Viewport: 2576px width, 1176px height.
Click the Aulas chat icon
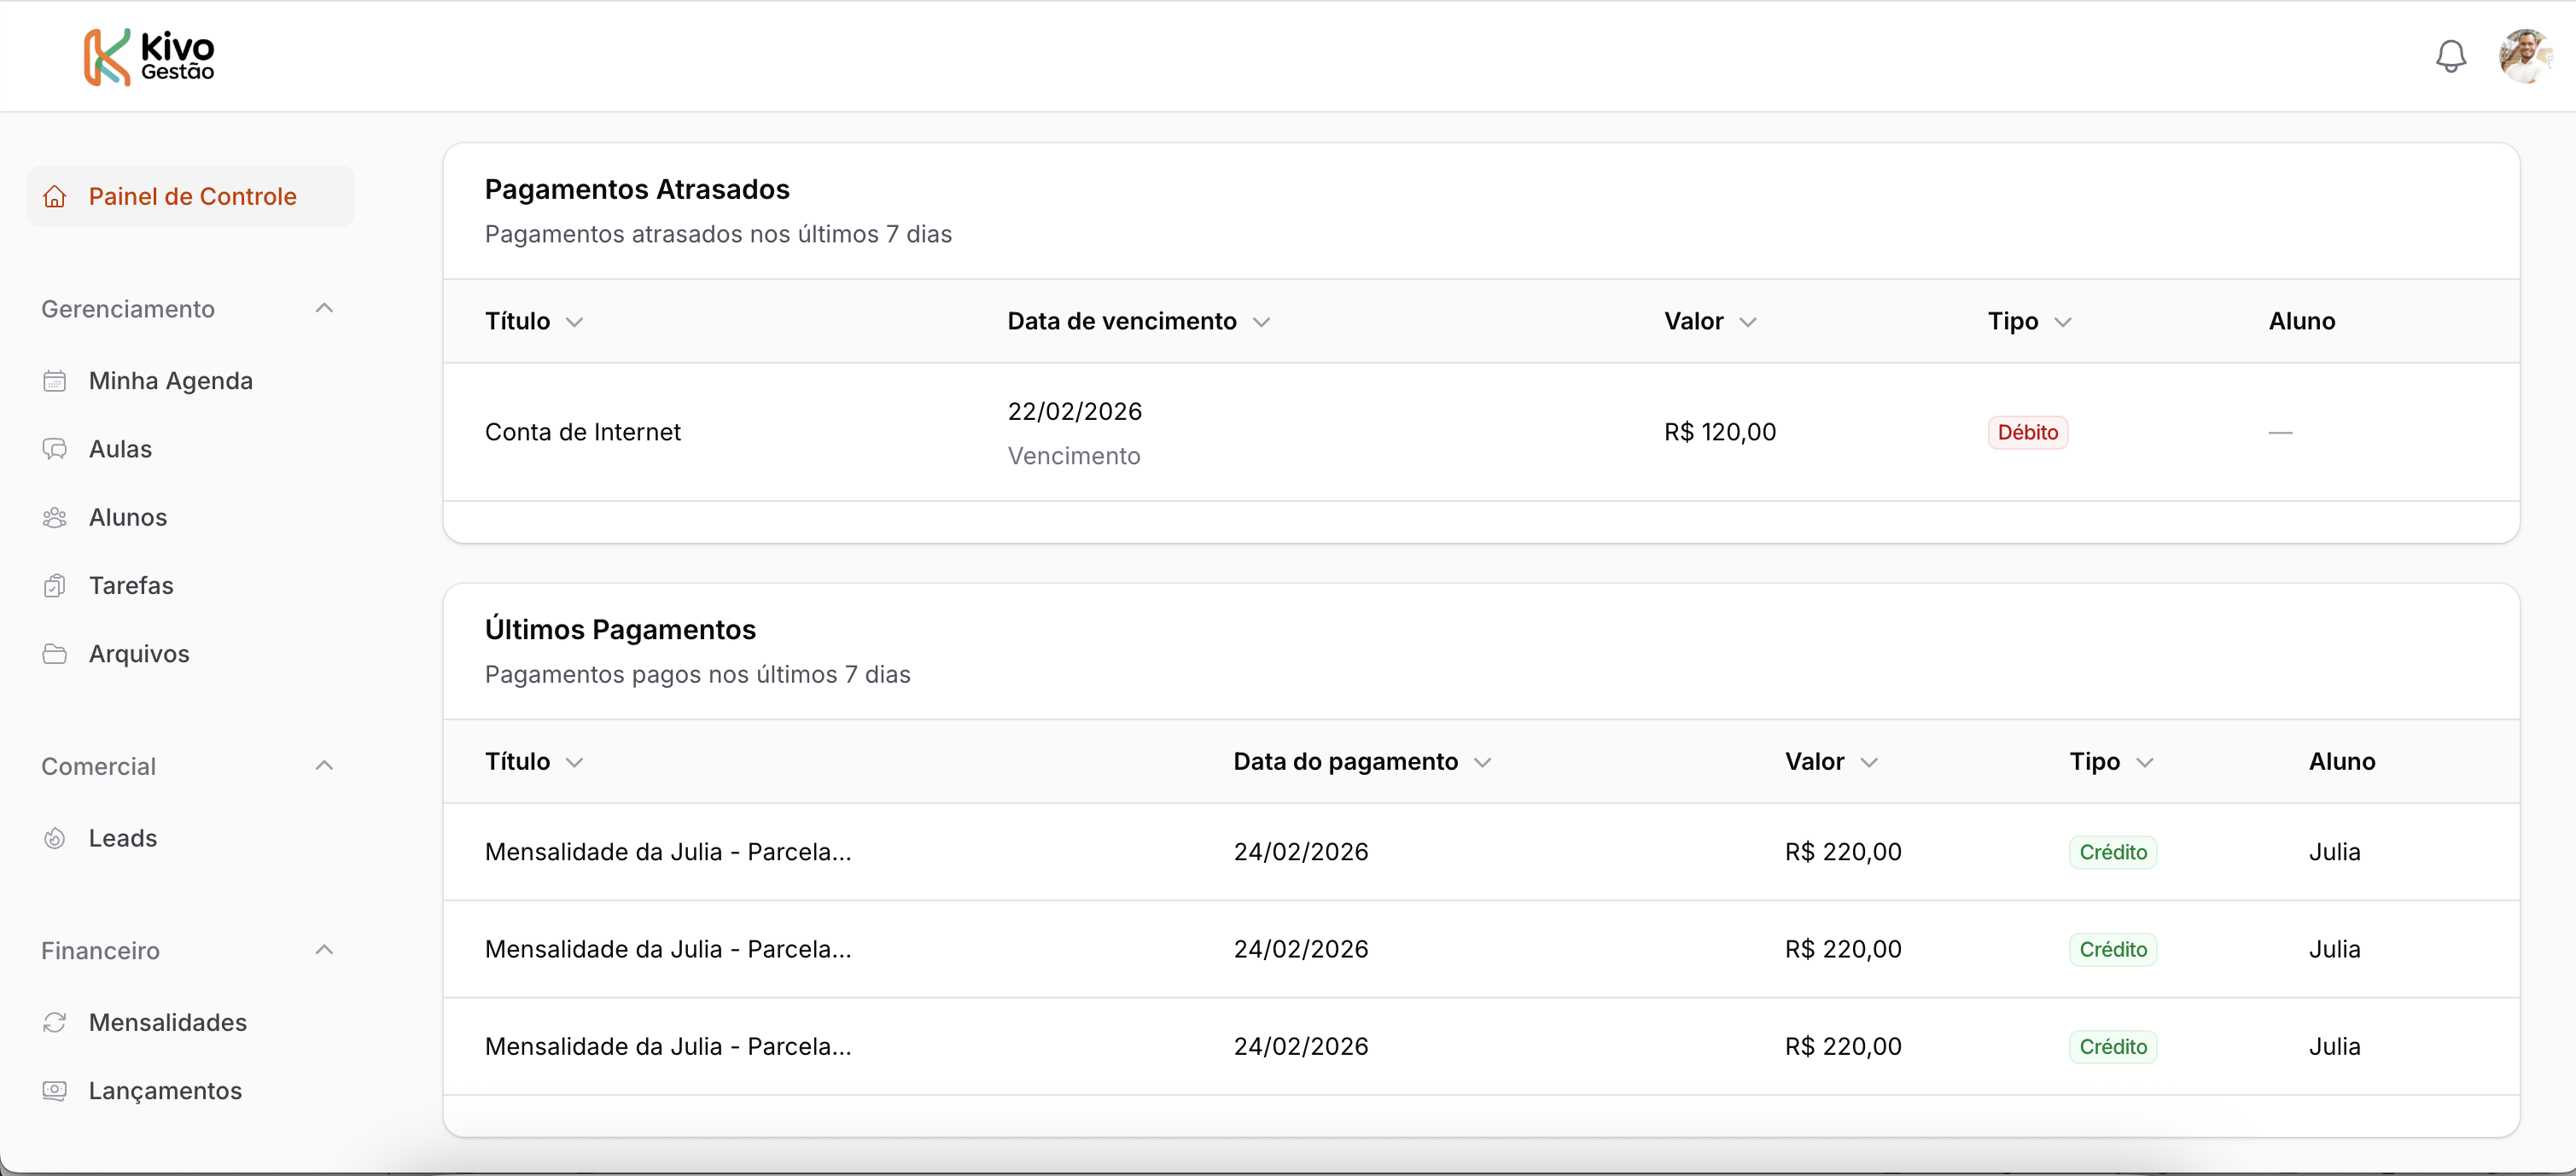(x=55, y=449)
